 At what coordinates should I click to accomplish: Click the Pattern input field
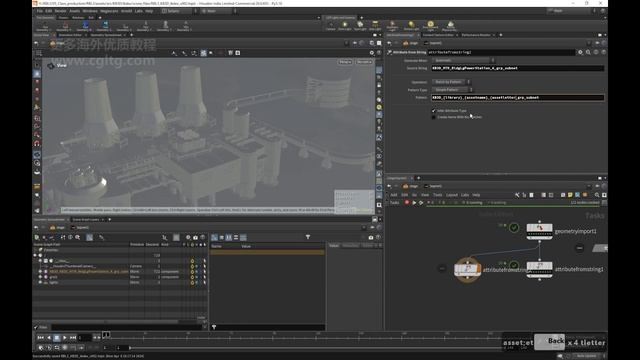(518, 98)
